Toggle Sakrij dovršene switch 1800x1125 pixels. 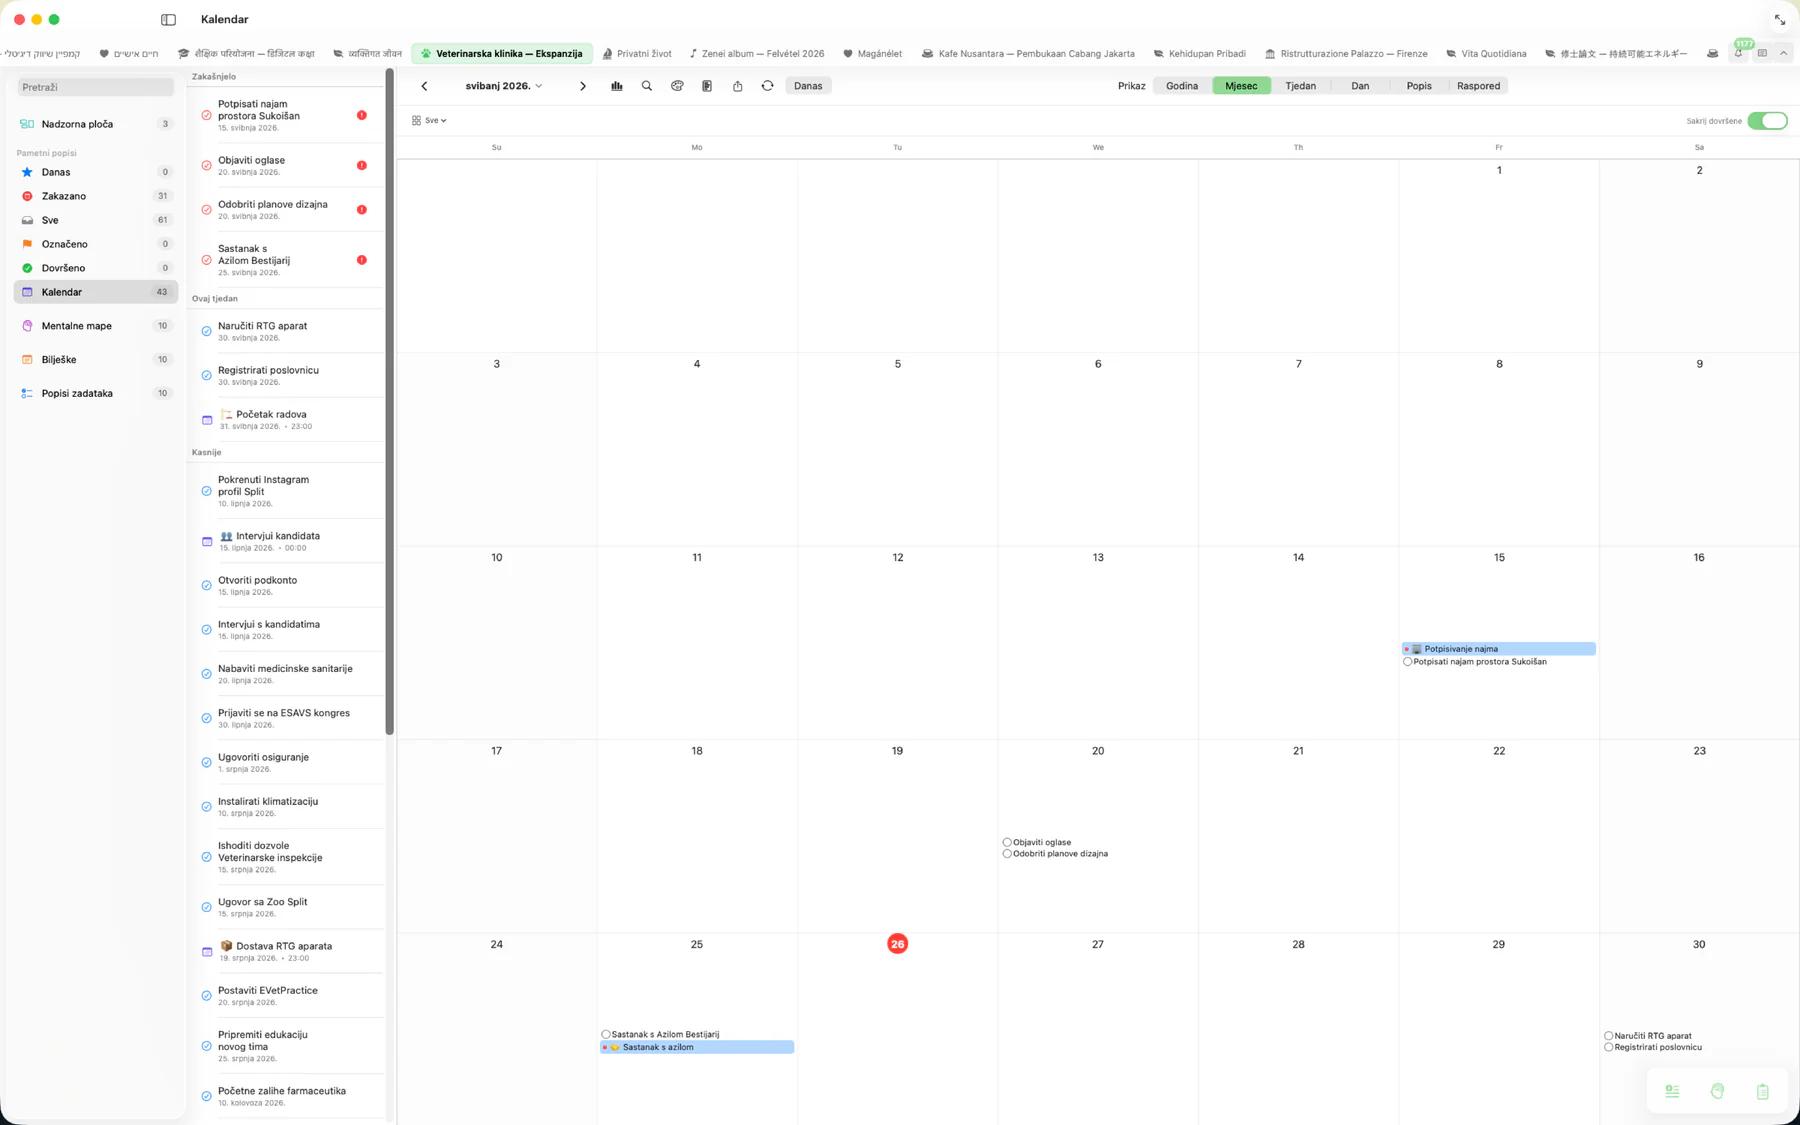1767,121
